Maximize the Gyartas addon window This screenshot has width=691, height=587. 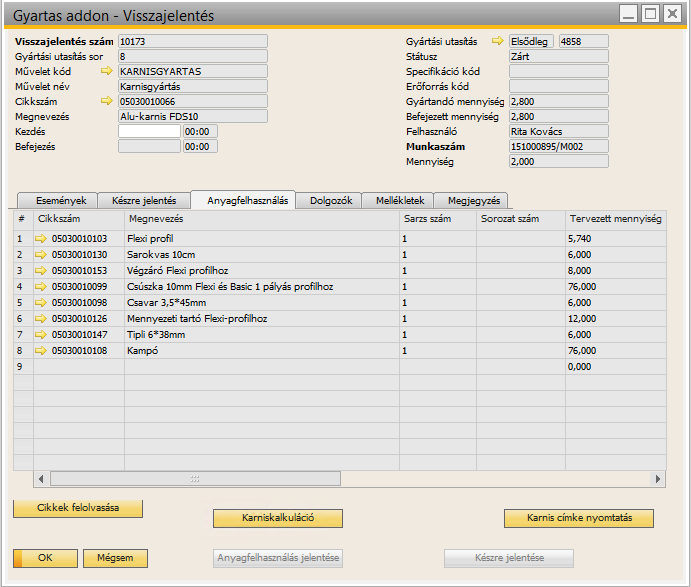click(650, 14)
